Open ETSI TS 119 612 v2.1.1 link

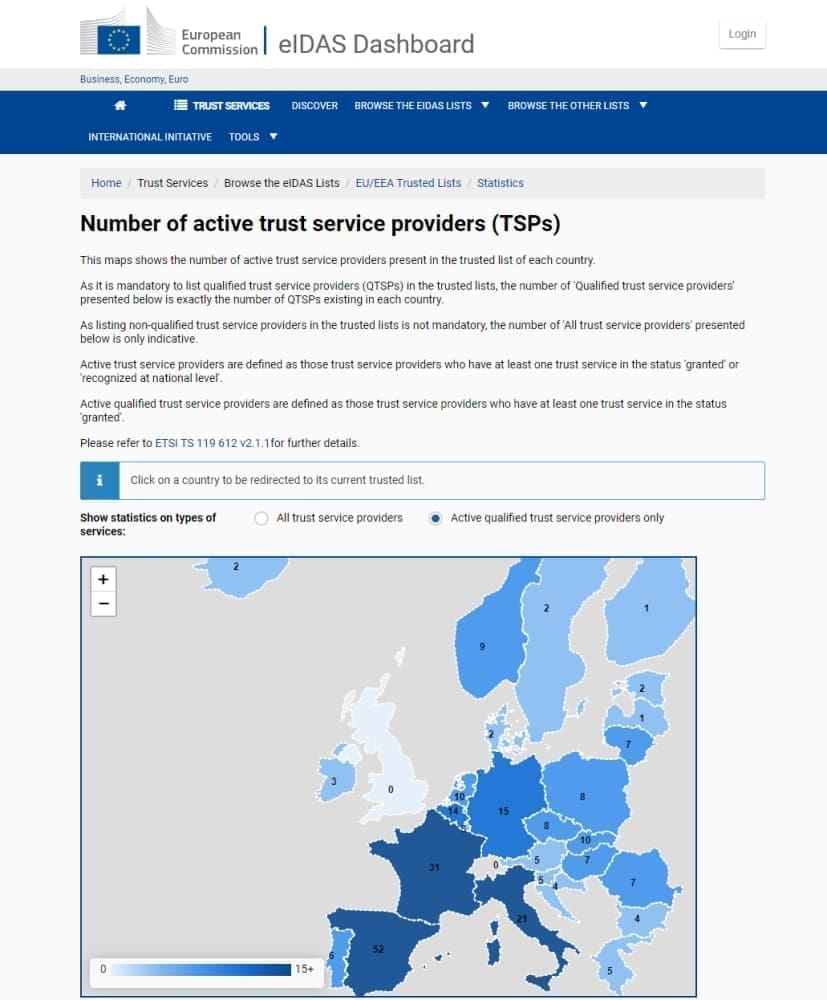(x=212, y=442)
